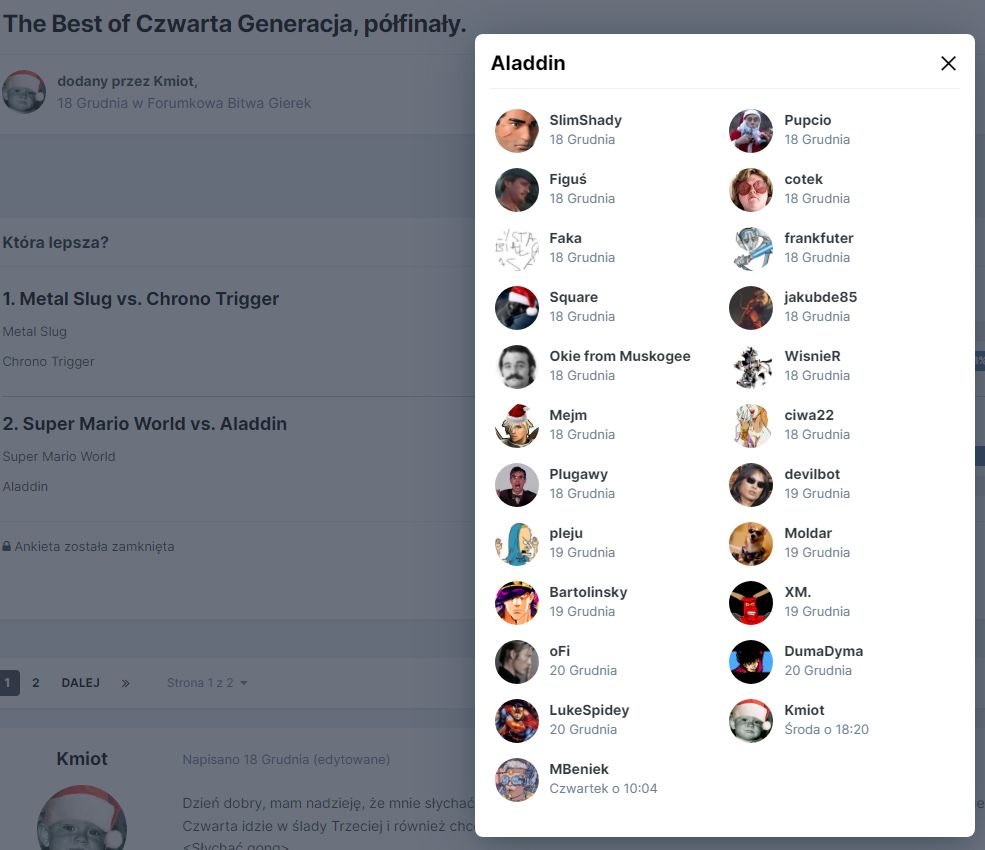The width and height of the screenshot is (985, 850).
Task: Open LukeSpidey's Superman avatar
Action: coord(516,721)
